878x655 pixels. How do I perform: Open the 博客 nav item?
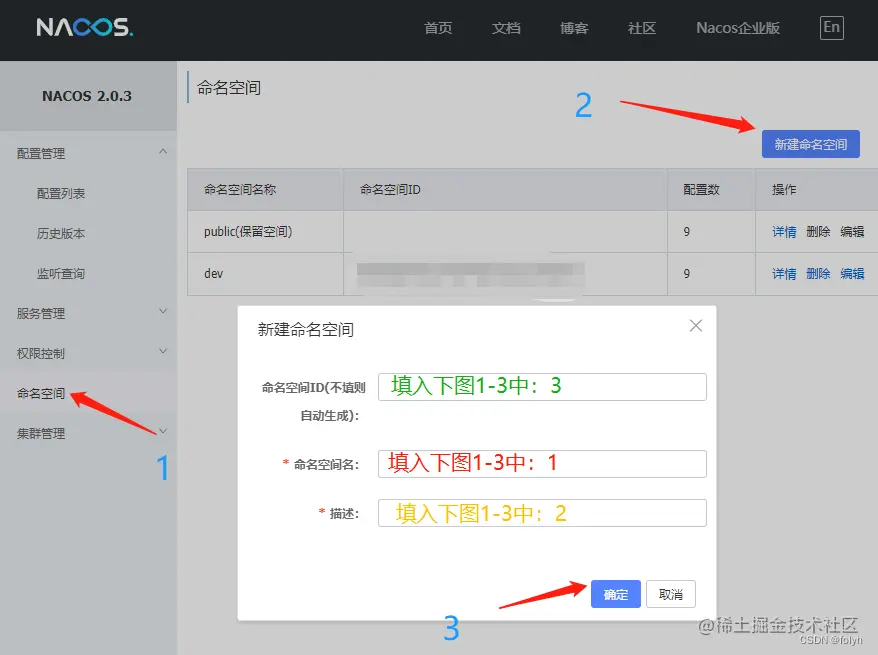tap(574, 28)
